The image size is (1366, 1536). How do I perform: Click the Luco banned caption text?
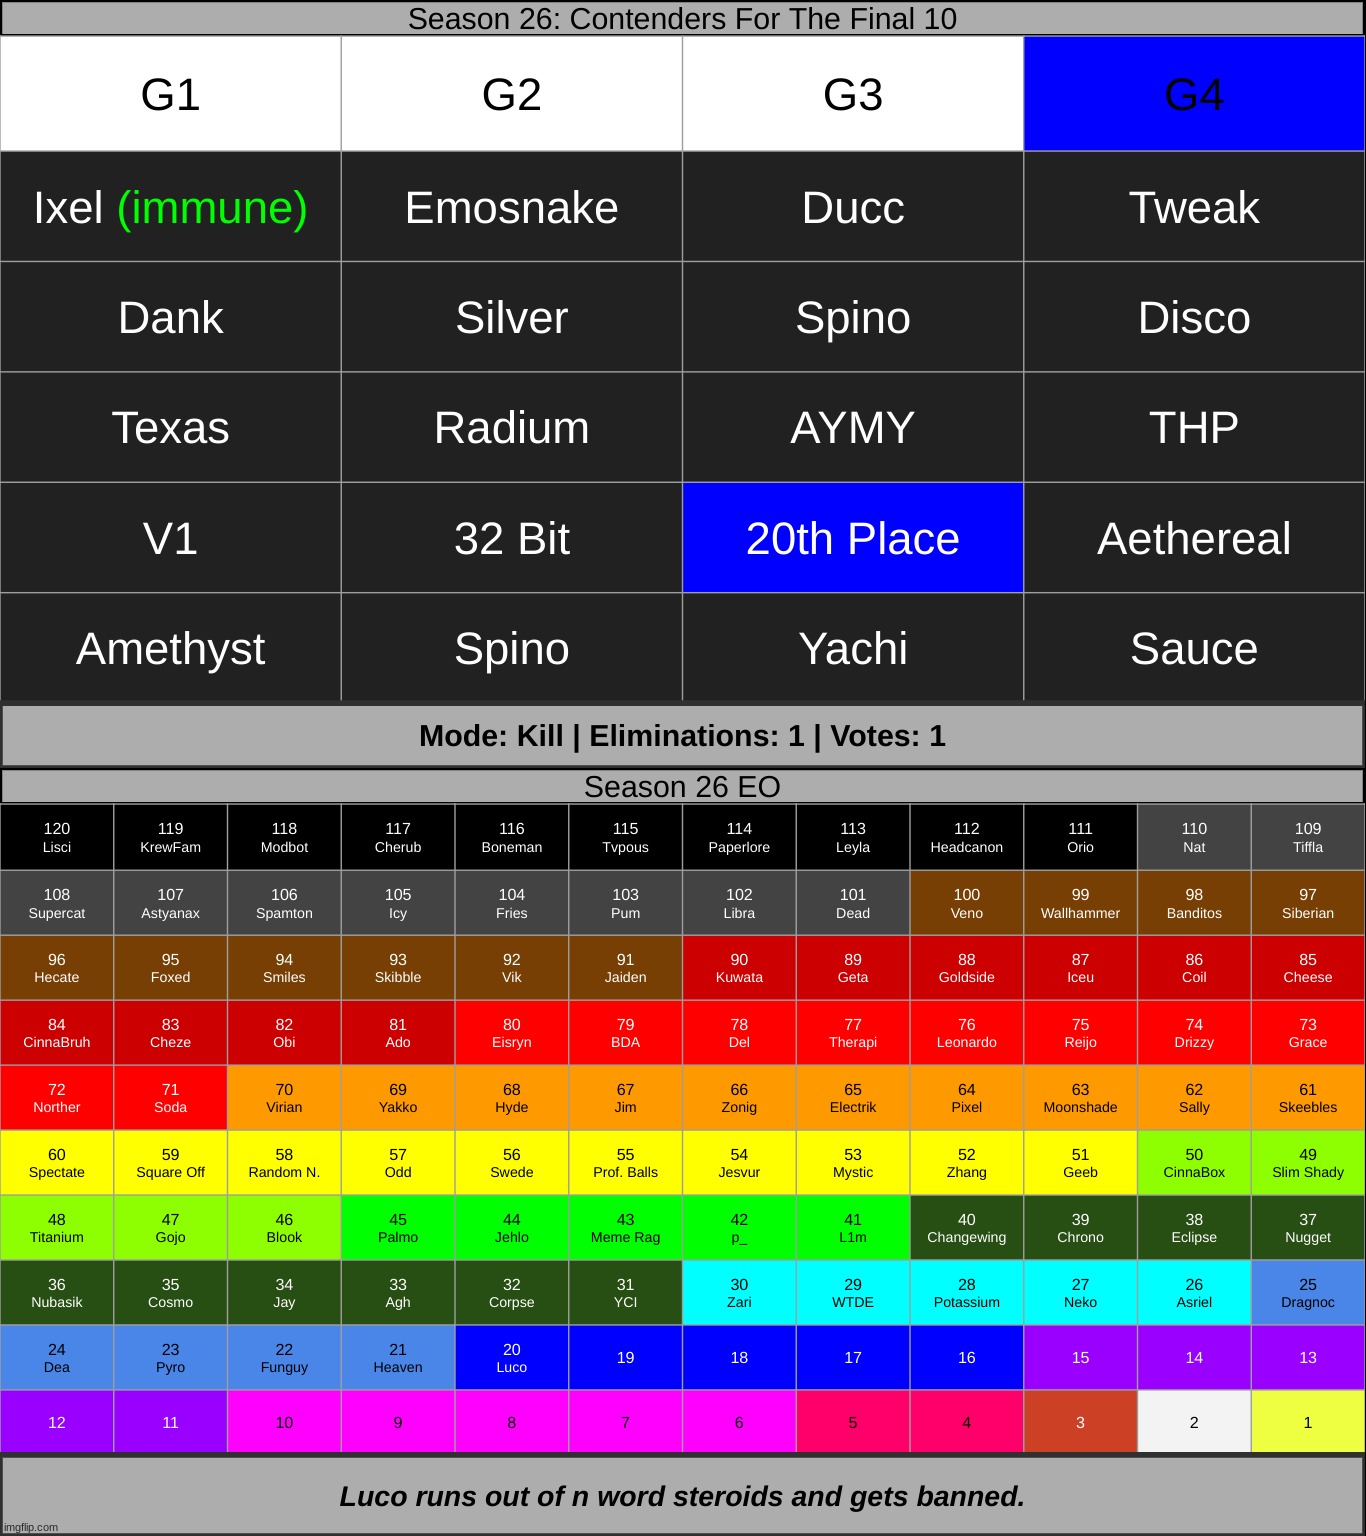[682, 1496]
